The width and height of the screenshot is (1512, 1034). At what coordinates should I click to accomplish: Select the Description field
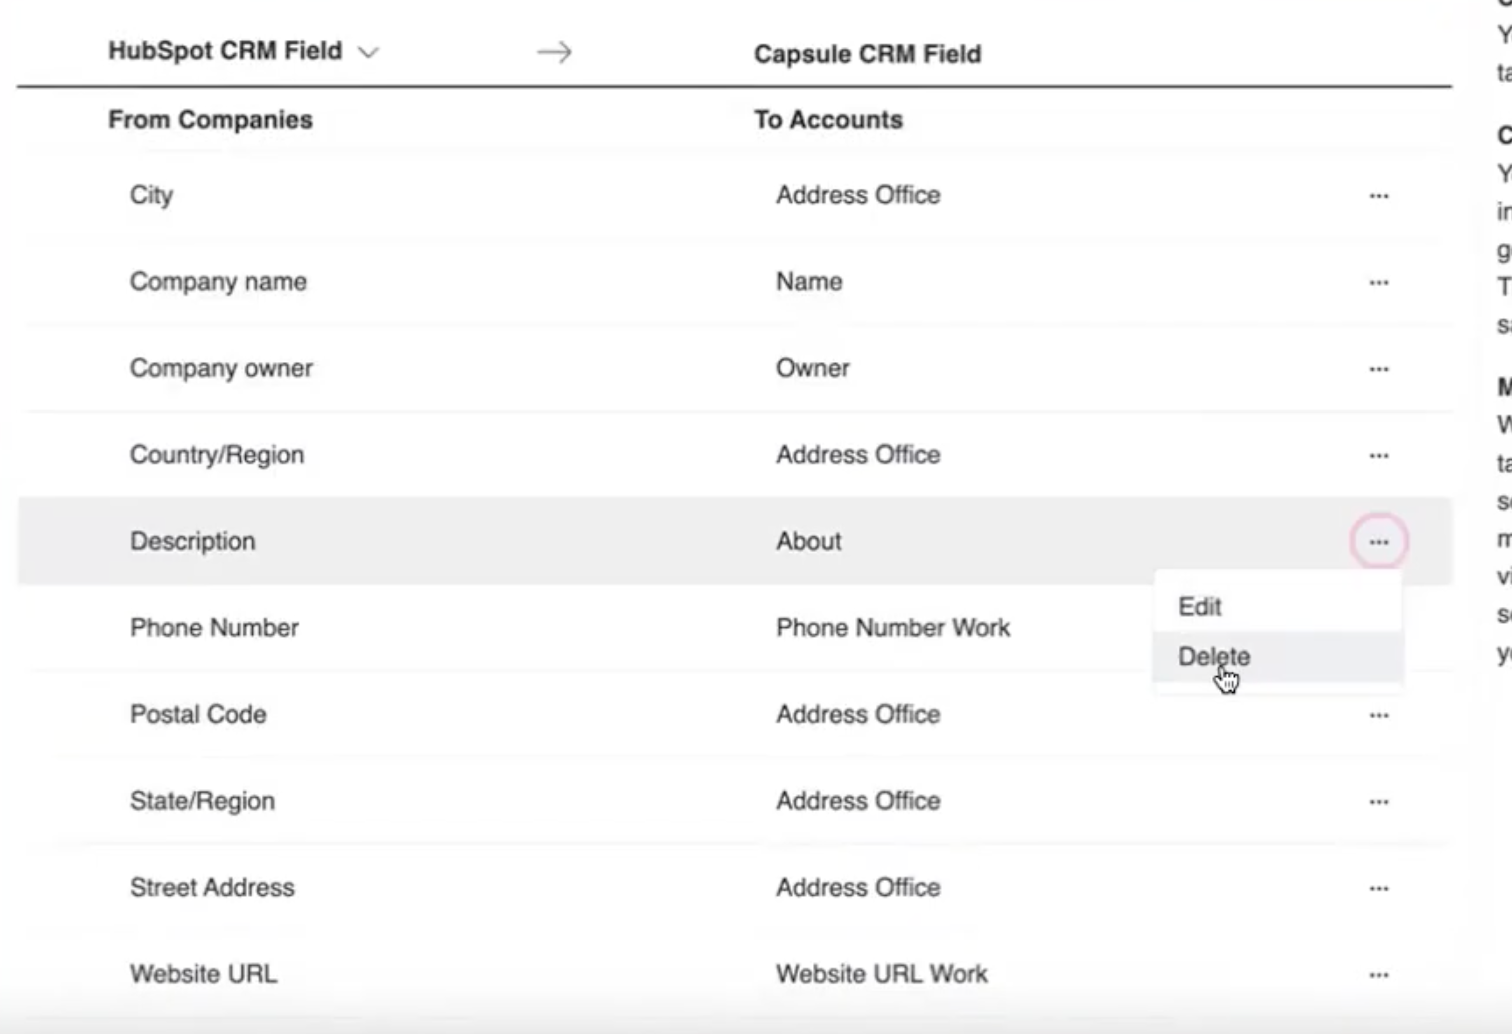[193, 541]
